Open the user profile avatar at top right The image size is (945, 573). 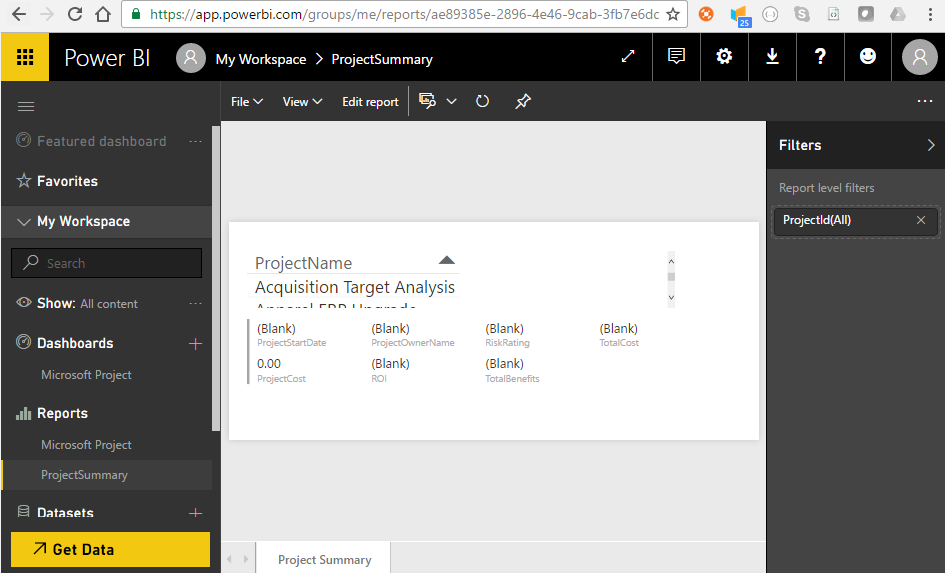tap(919, 57)
